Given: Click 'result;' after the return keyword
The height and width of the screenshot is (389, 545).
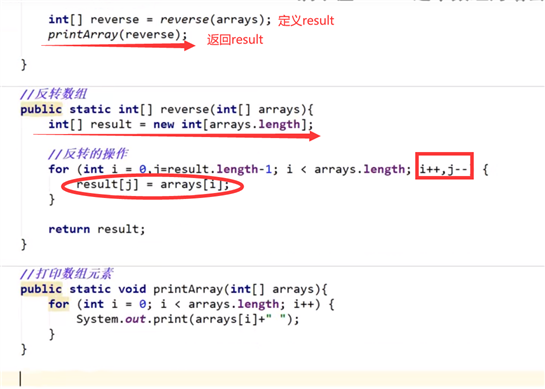Looking at the screenshot, I should click(121, 229).
